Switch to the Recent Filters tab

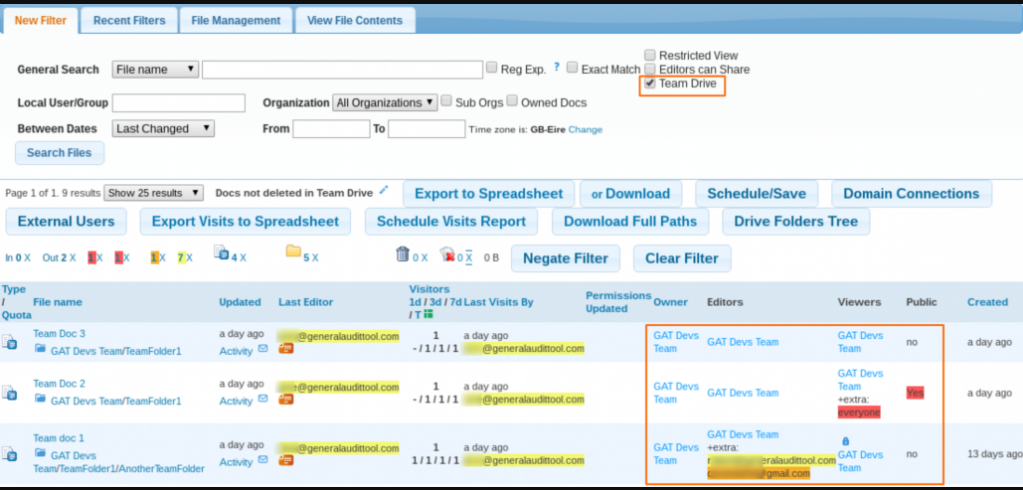point(129,20)
